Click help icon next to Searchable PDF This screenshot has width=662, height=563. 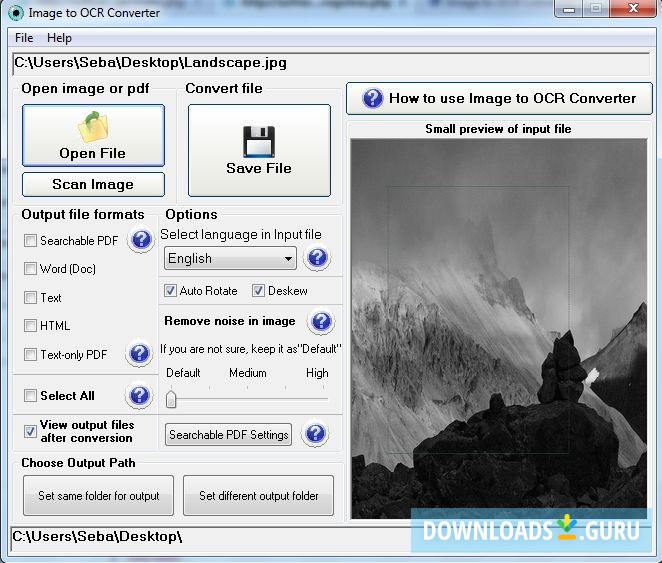[x=141, y=240]
